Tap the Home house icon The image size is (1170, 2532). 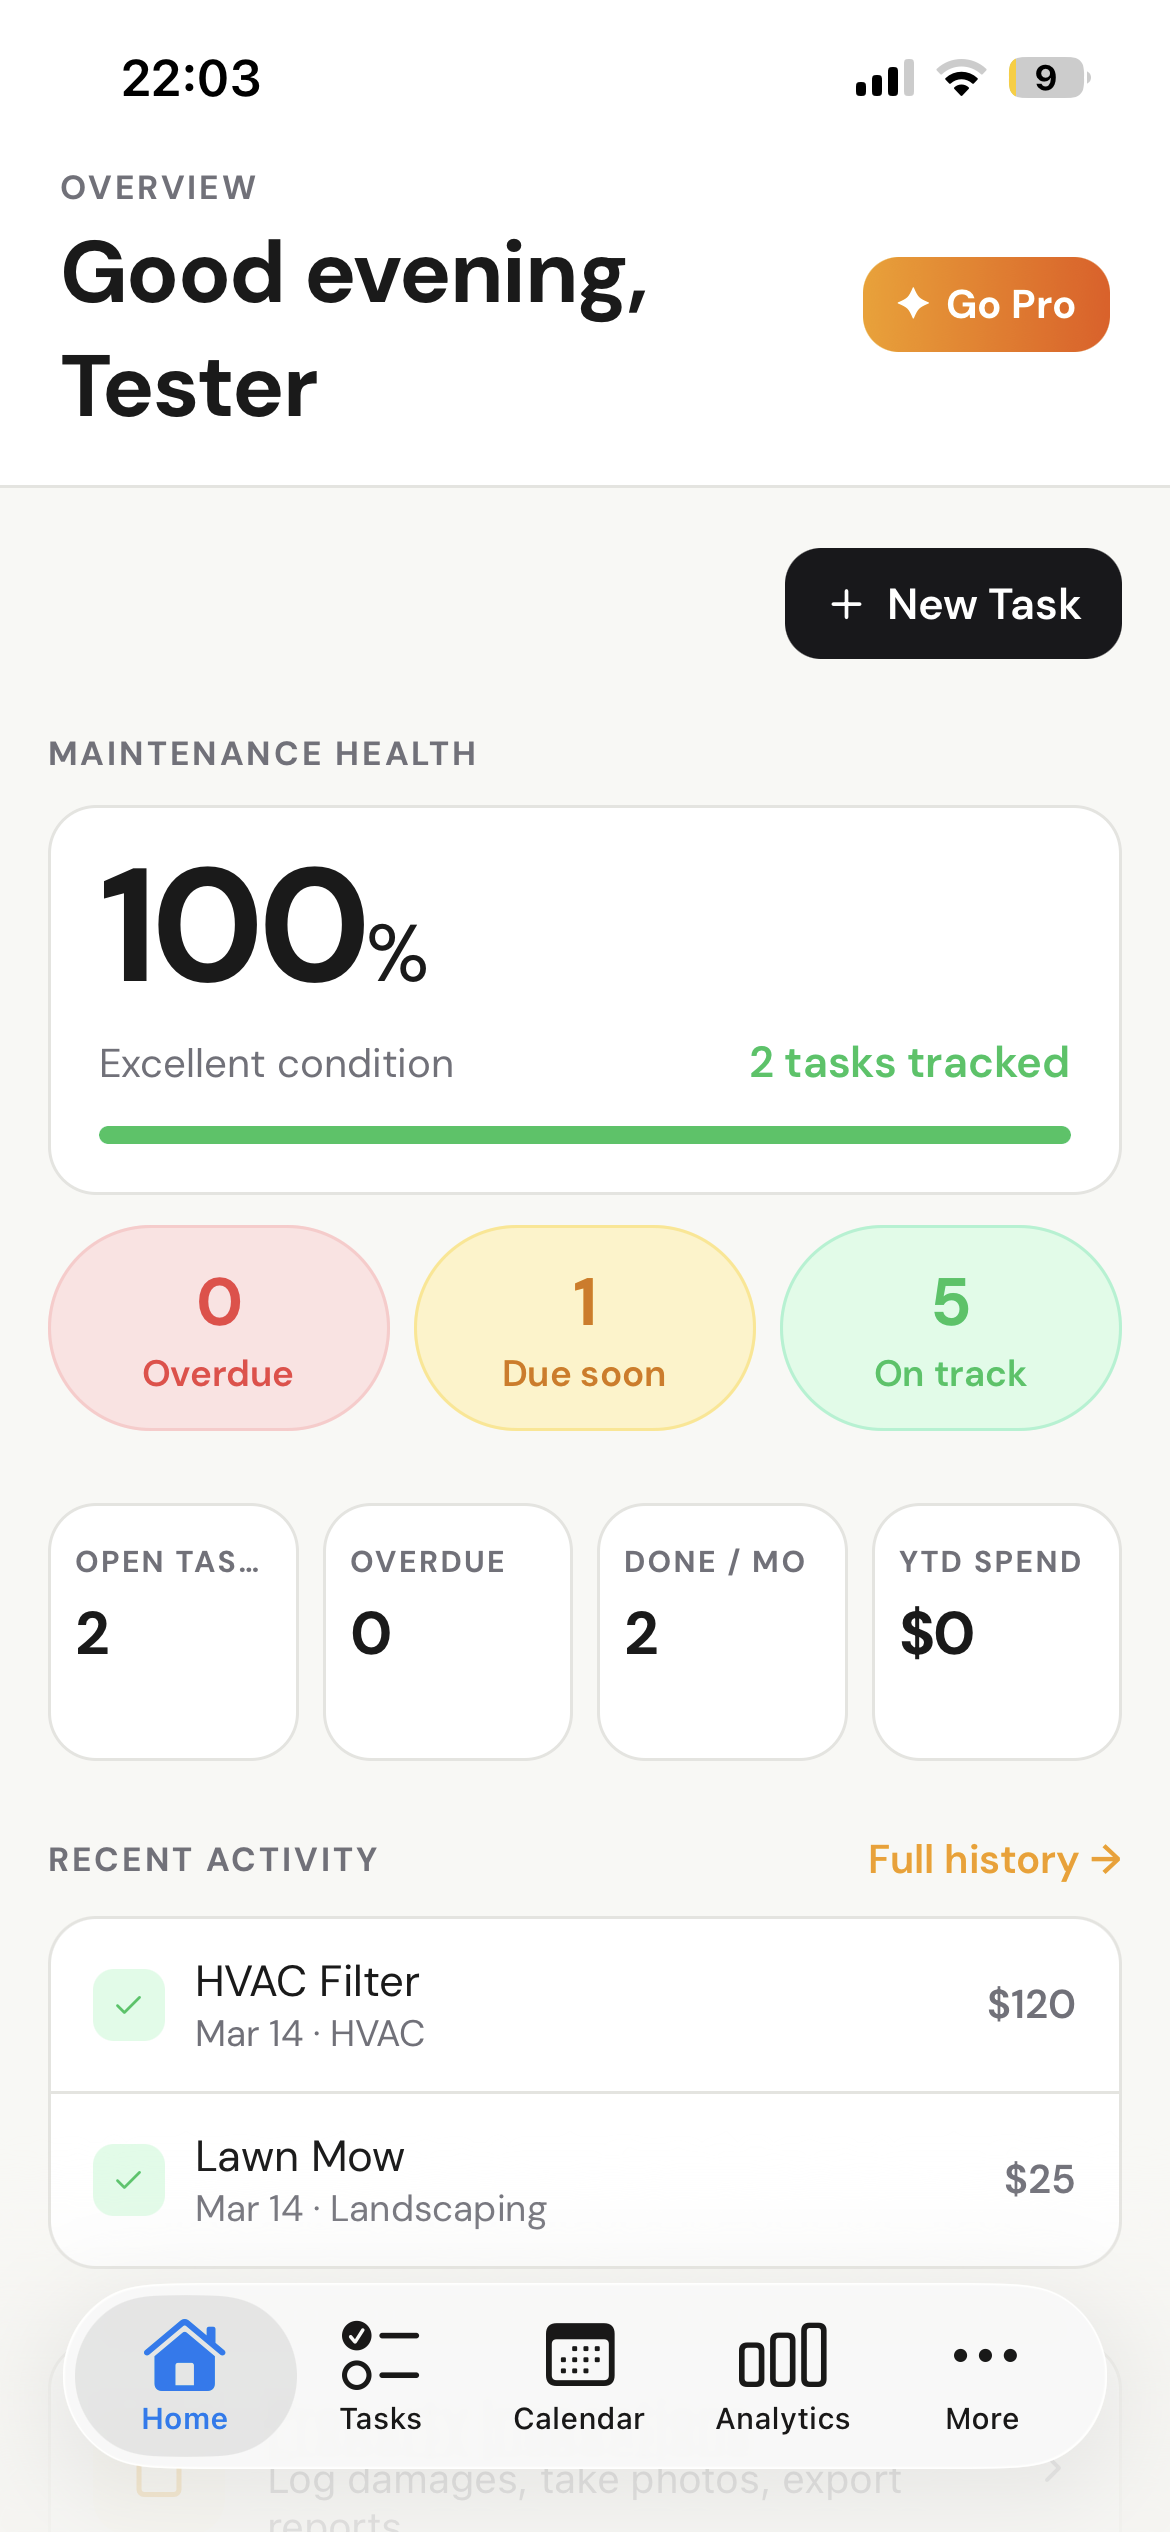click(184, 2354)
